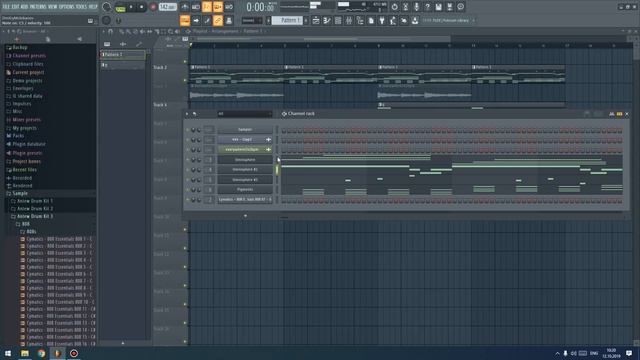Click the add pattern plus button

[306, 20]
